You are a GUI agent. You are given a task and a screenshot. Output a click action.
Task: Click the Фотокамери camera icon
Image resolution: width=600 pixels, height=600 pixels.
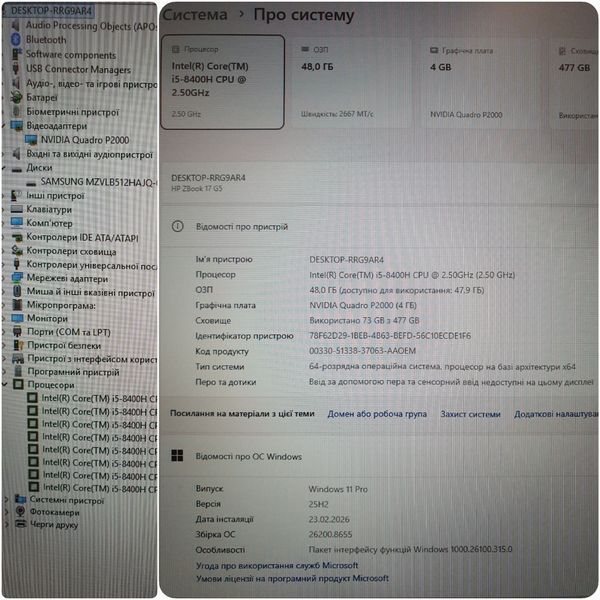pos(21,512)
